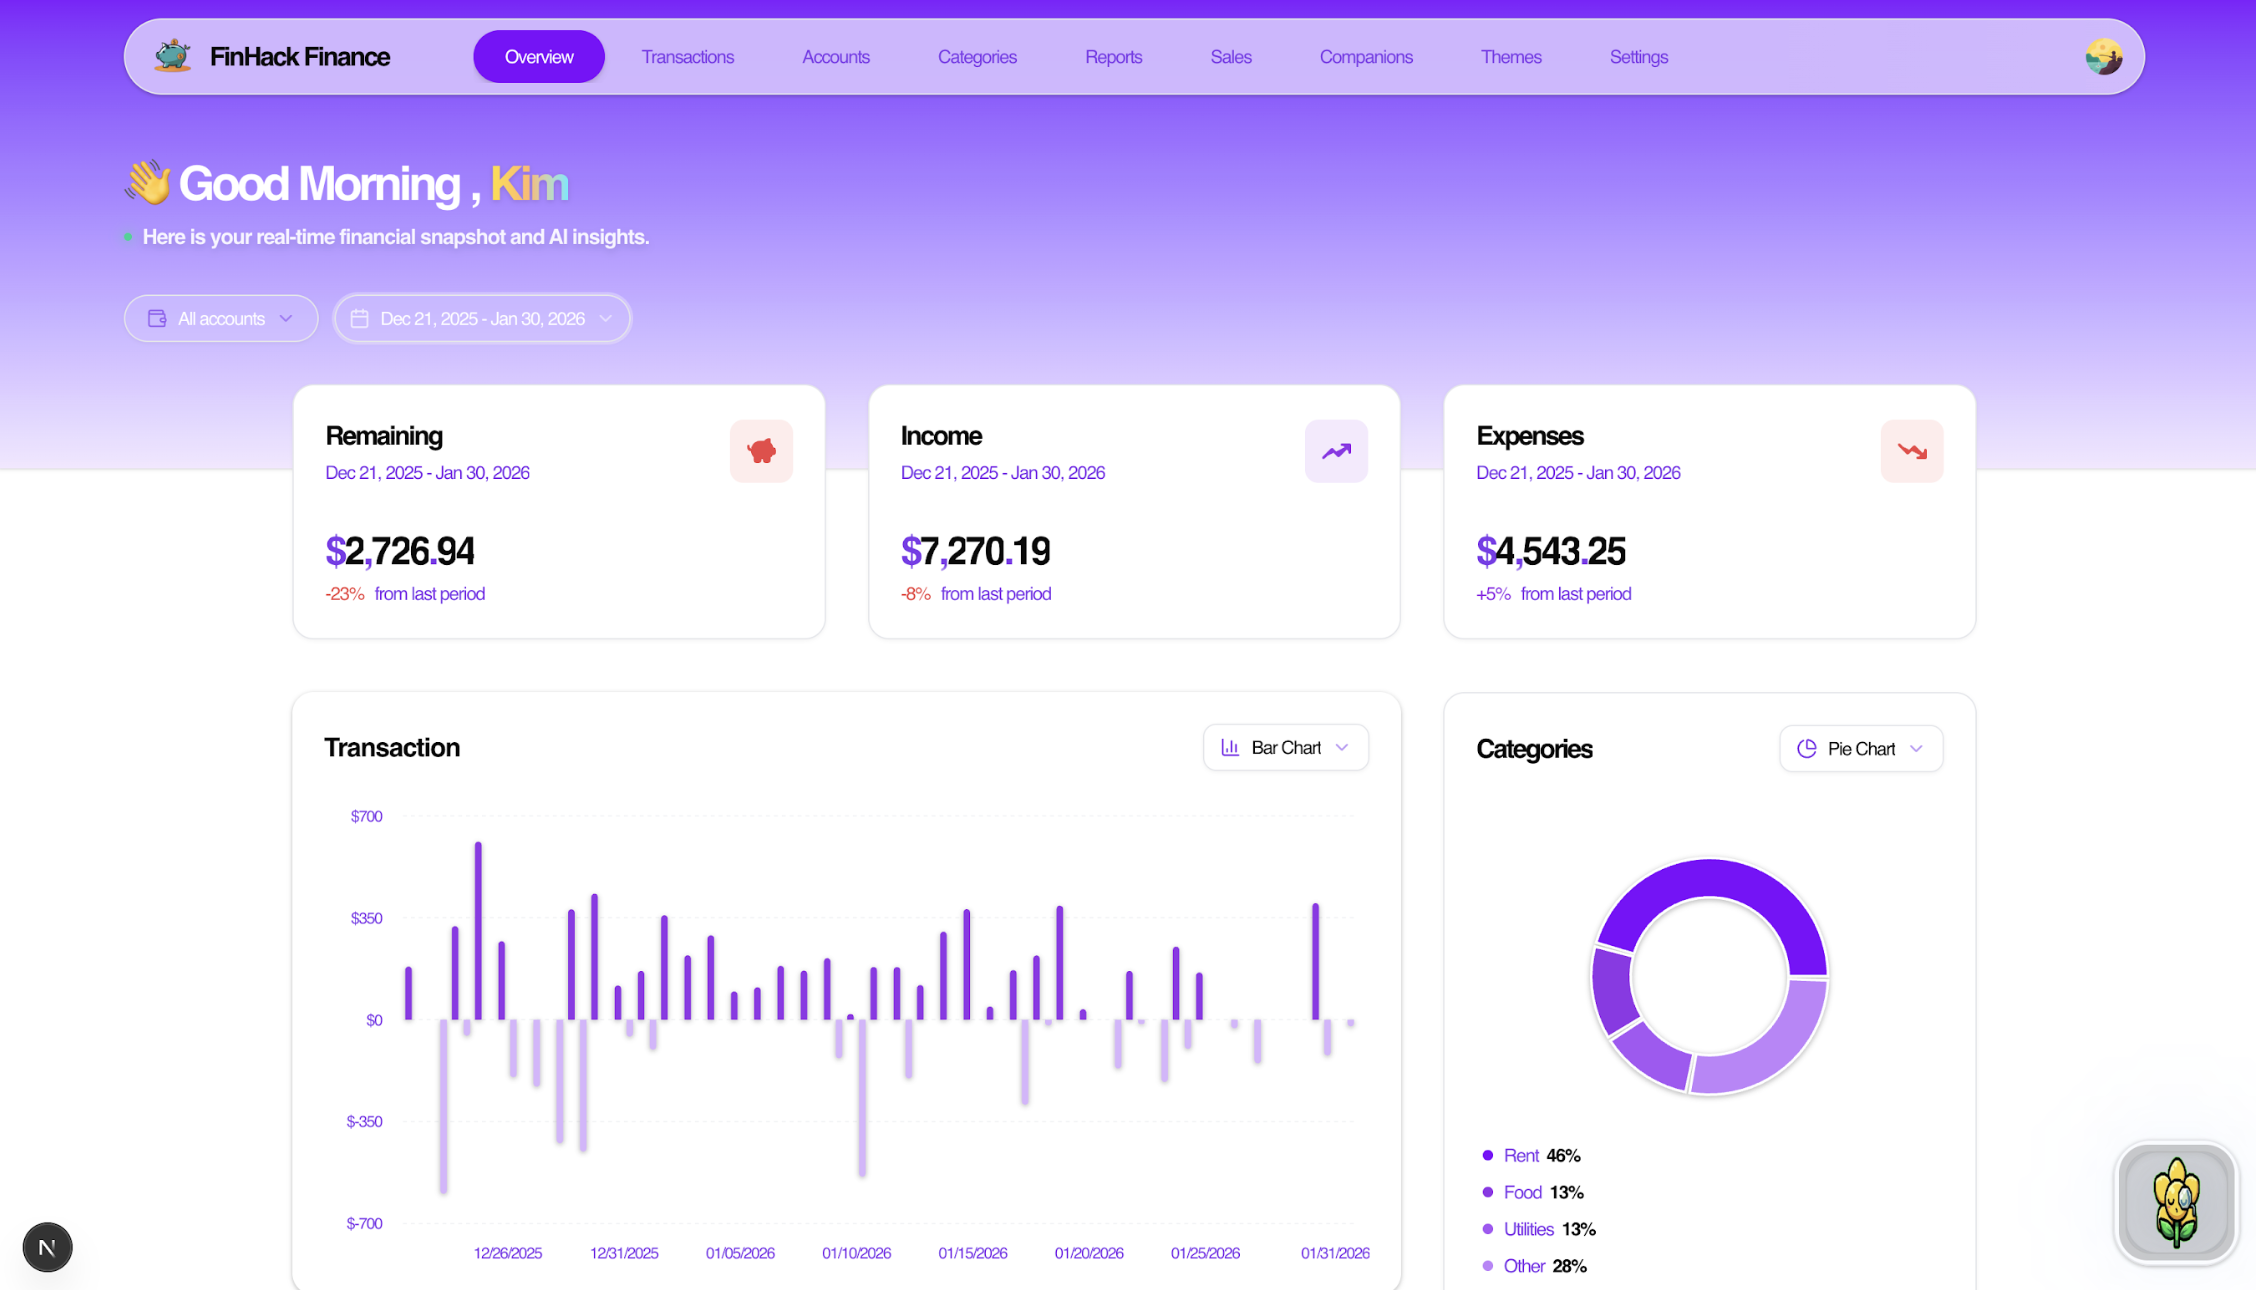Click the piggy bank icon in Remaining card
2256x1290 pixels.
click(761, 451)
